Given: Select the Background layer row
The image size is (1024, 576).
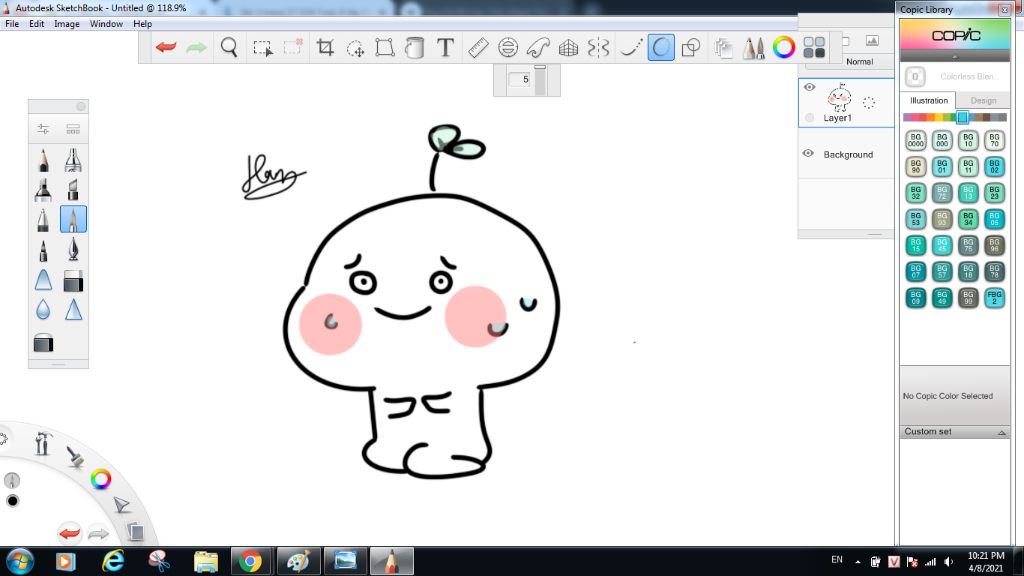Looking at the screenshot, I should [846, 154].
